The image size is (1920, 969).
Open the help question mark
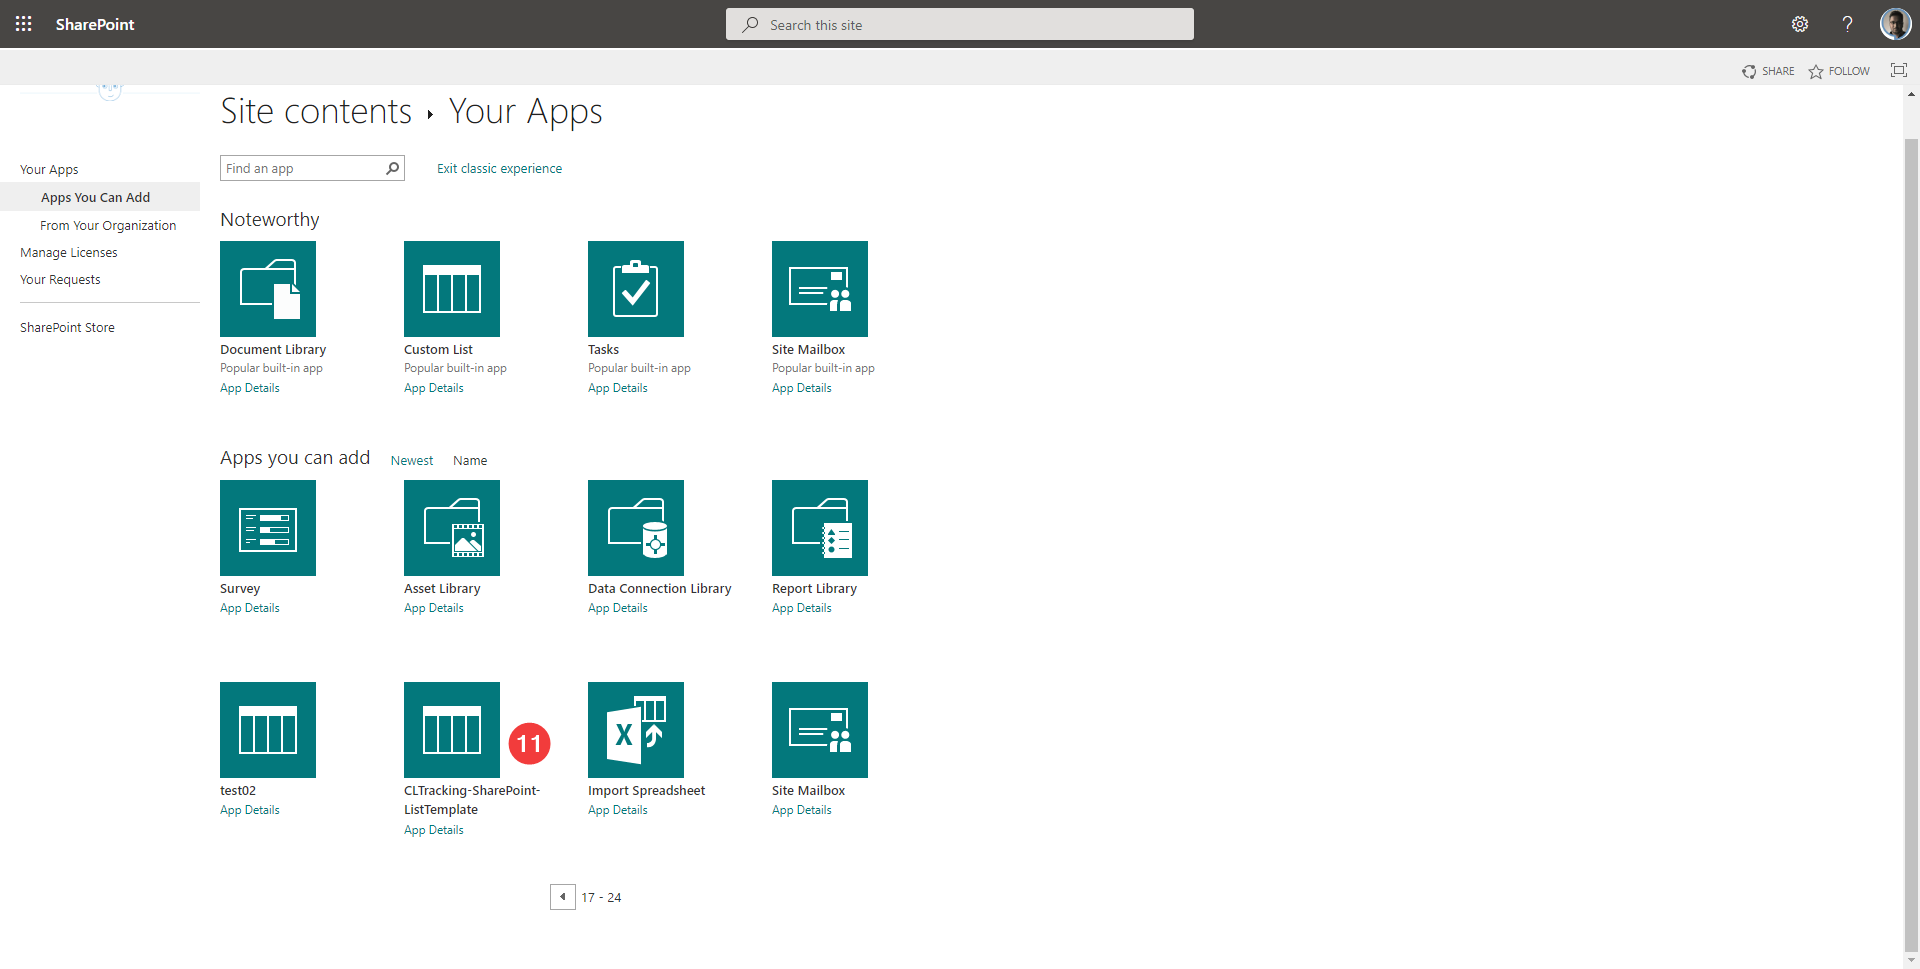coord(1847,24)
